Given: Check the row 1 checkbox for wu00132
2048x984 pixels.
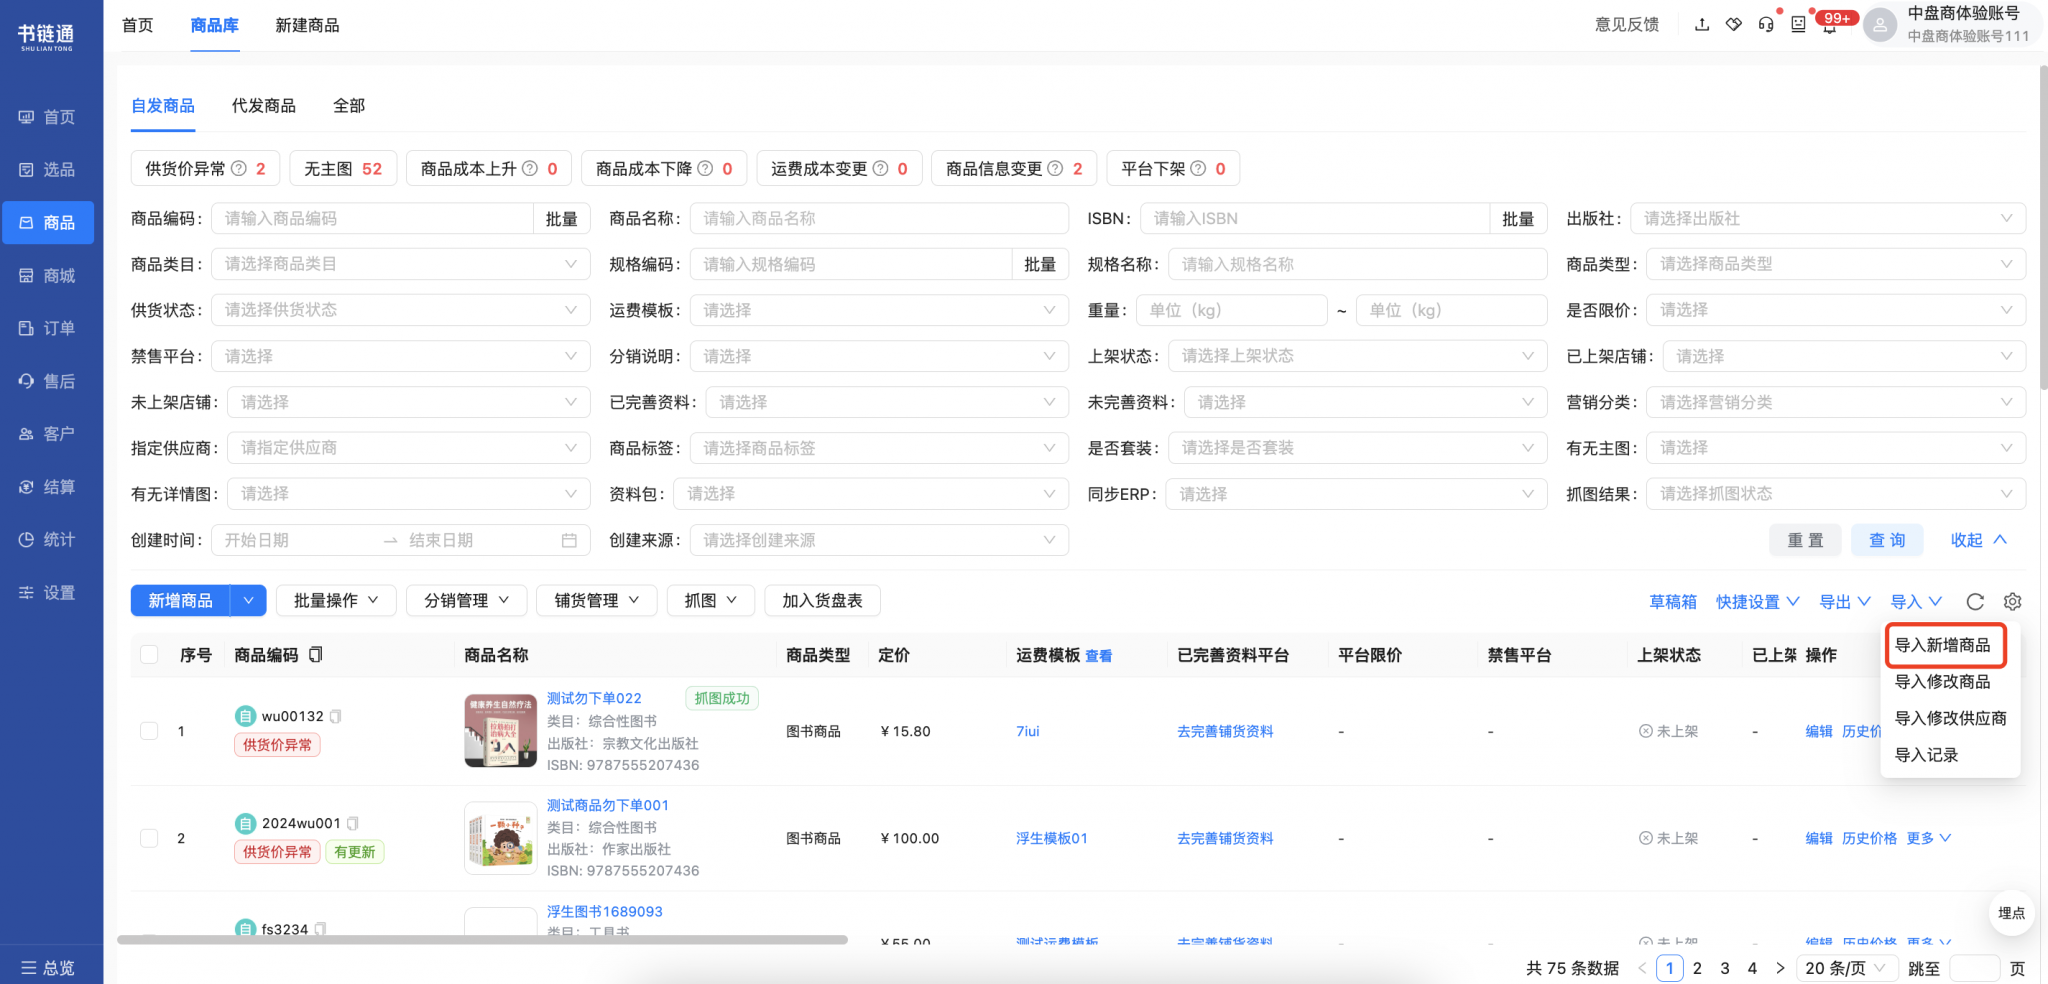Looking at the screenshot, I should coord(149,731).
